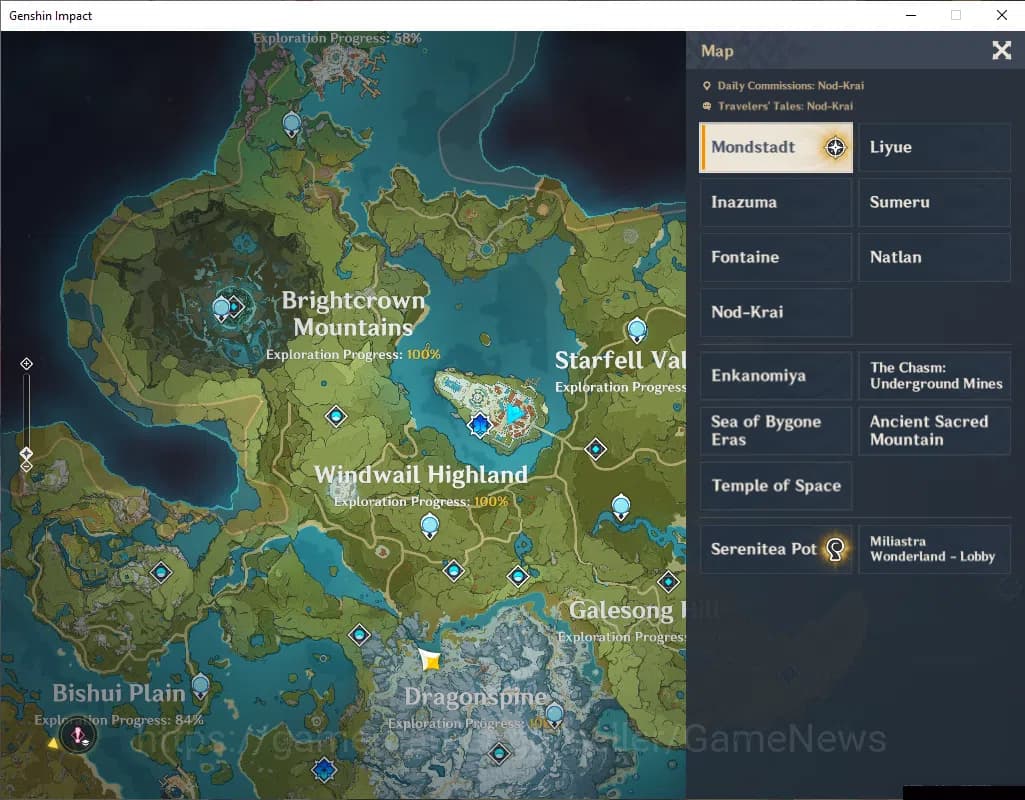Click the plus zoom-in icon on map
Screen dimensions: 1025x800
(x=27, y=364)
